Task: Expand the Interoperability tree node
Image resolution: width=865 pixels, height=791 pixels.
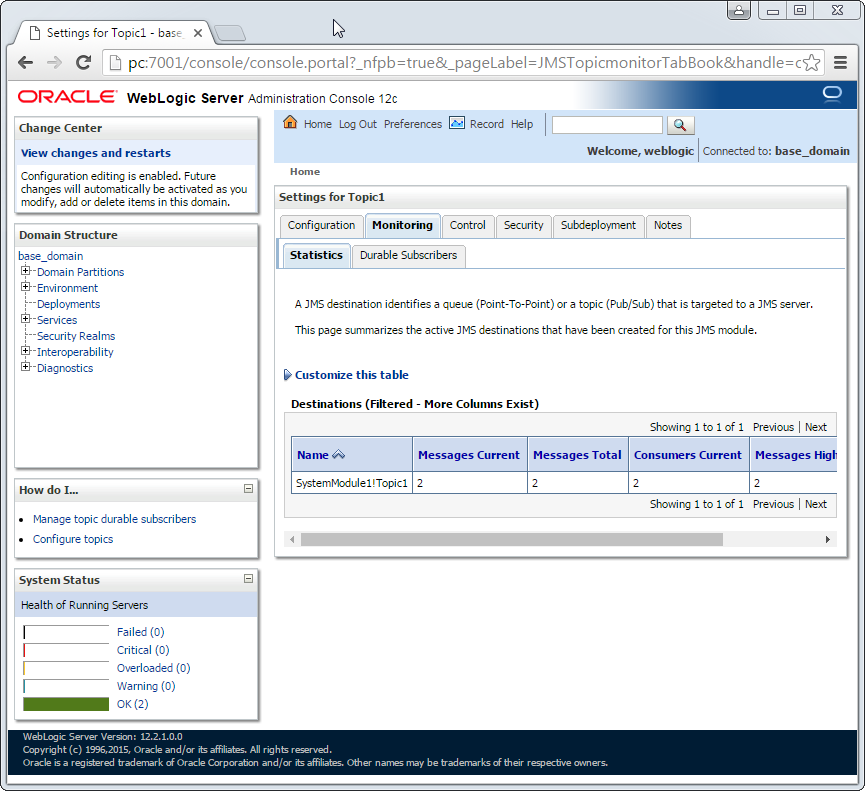Action: pyautogui.click(x=25, y=351)
